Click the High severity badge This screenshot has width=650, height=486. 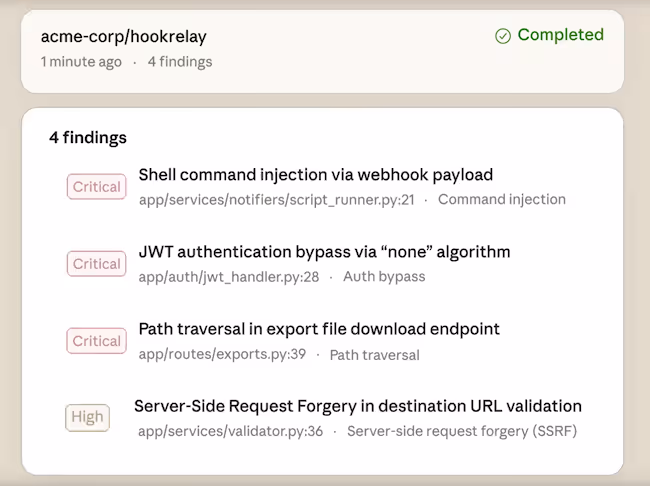tap(87, 417)
